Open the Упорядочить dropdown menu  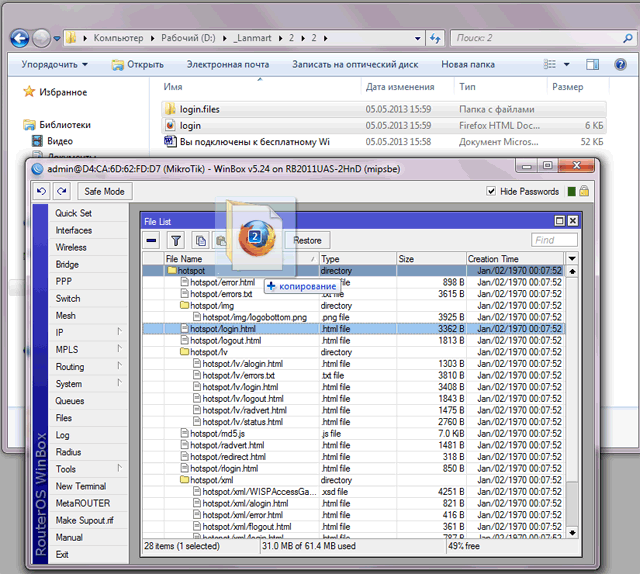(55, 65)
